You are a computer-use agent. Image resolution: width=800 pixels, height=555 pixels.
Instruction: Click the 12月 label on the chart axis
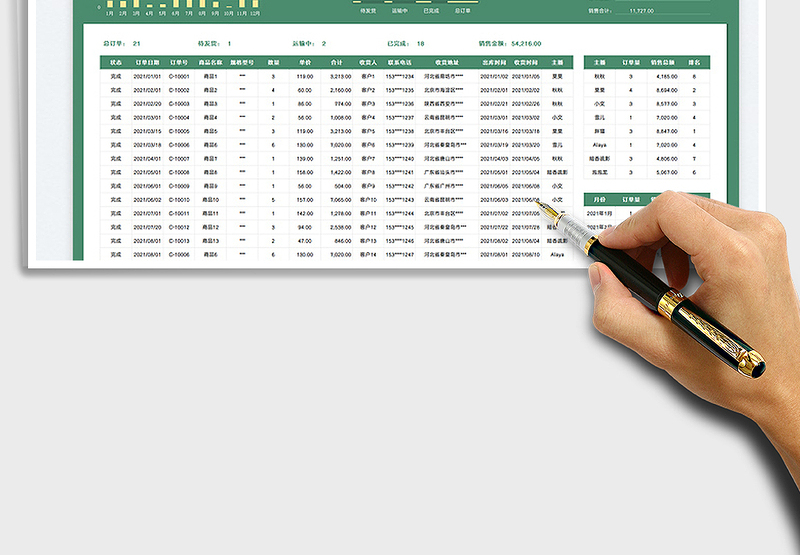pos(255,14)
